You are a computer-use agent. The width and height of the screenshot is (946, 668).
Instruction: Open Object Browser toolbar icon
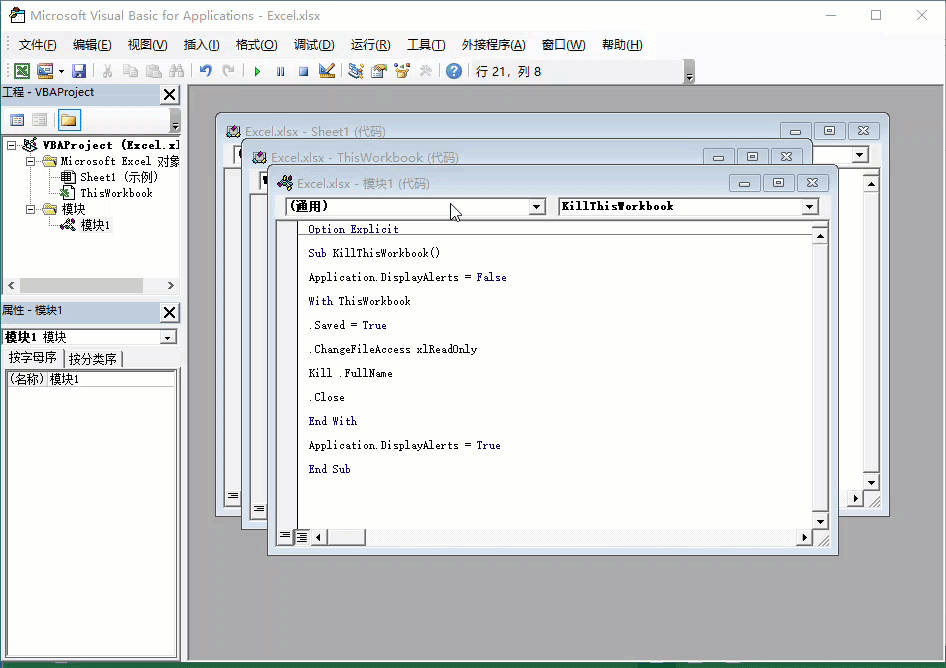tap(402, 71)
